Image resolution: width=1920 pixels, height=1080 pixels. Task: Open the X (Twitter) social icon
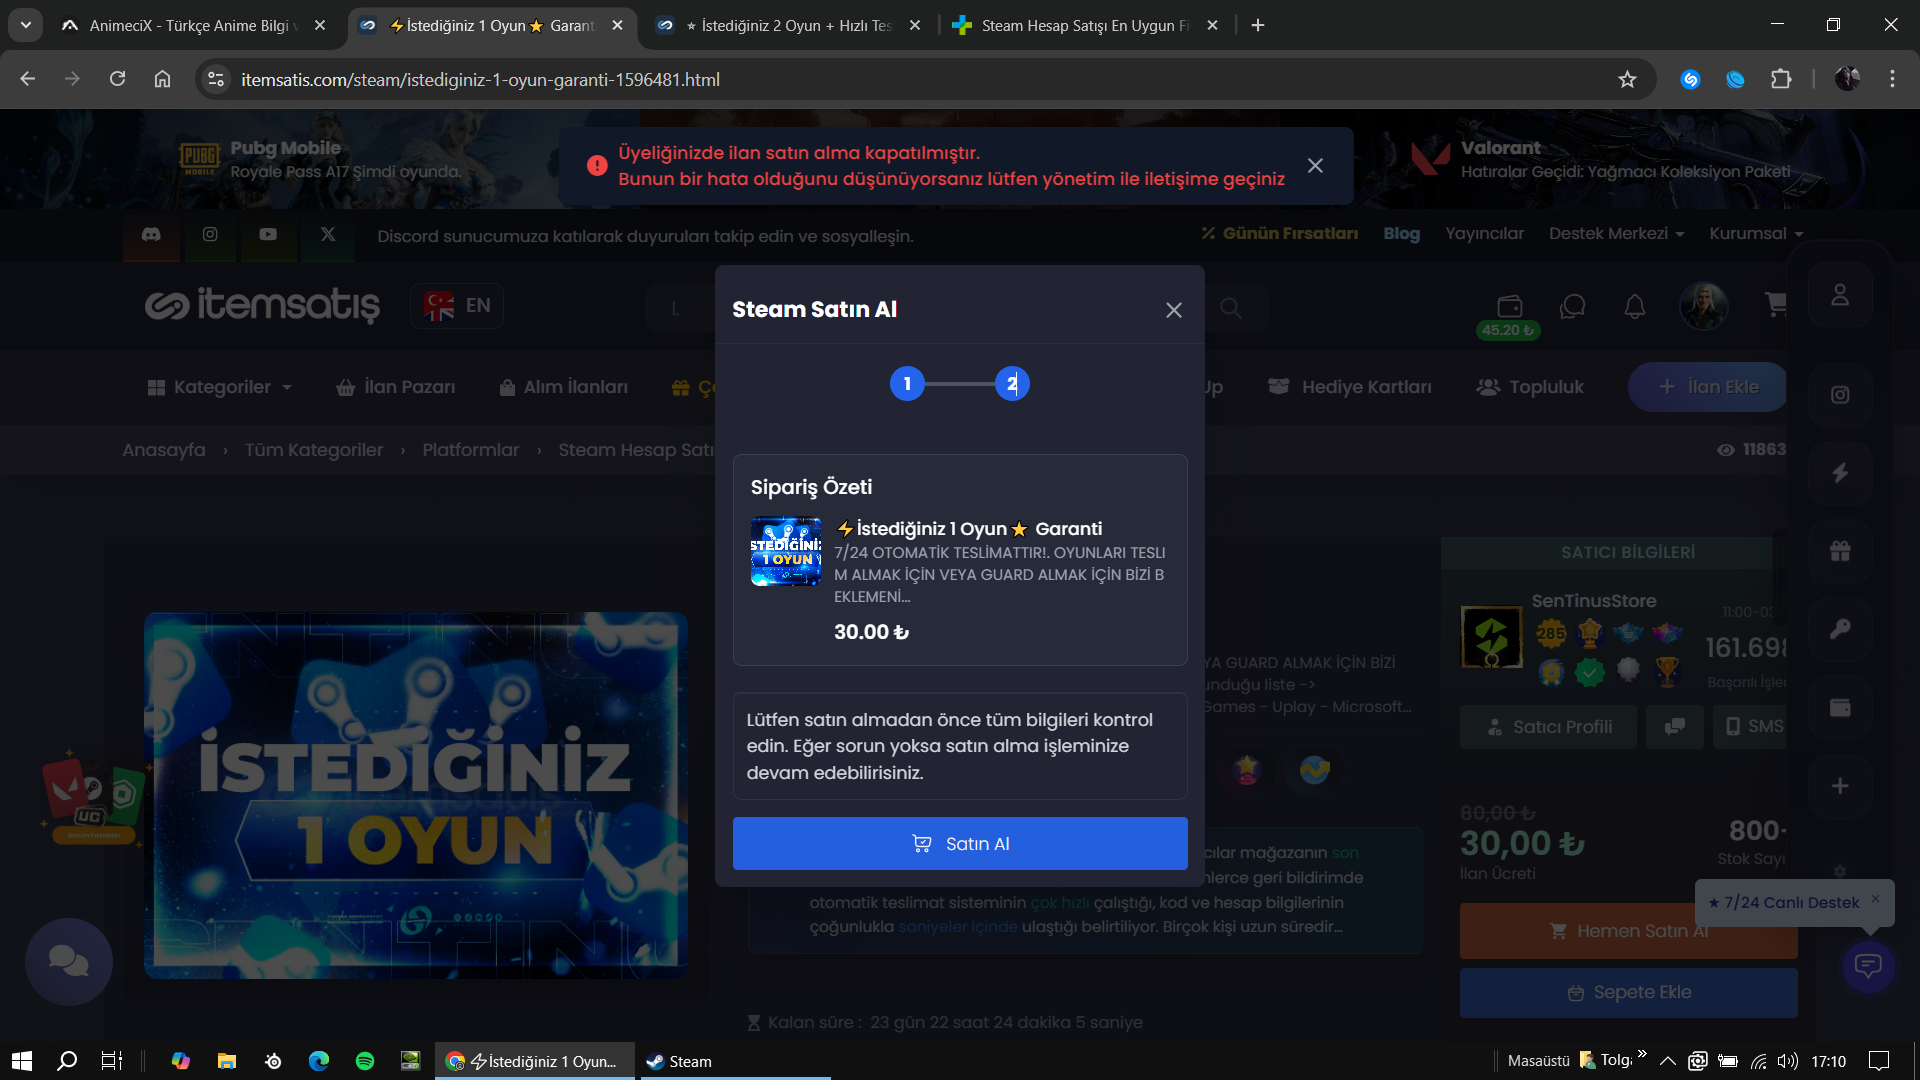[x=328, y=234]
